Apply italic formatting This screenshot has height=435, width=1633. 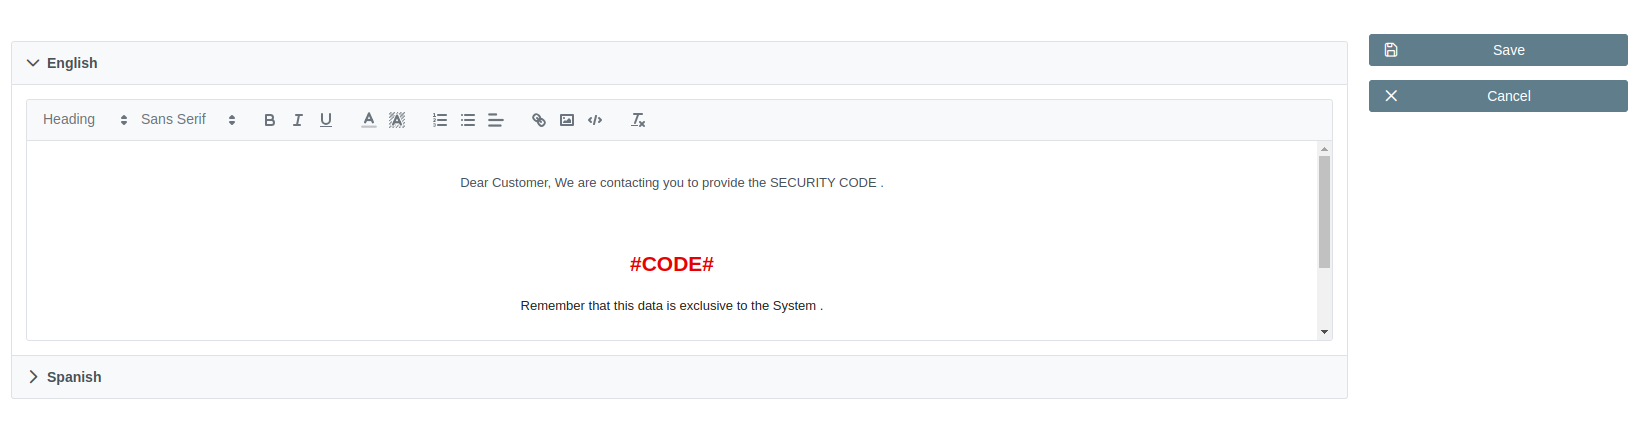pyautogui.click(x=297, y=120)
